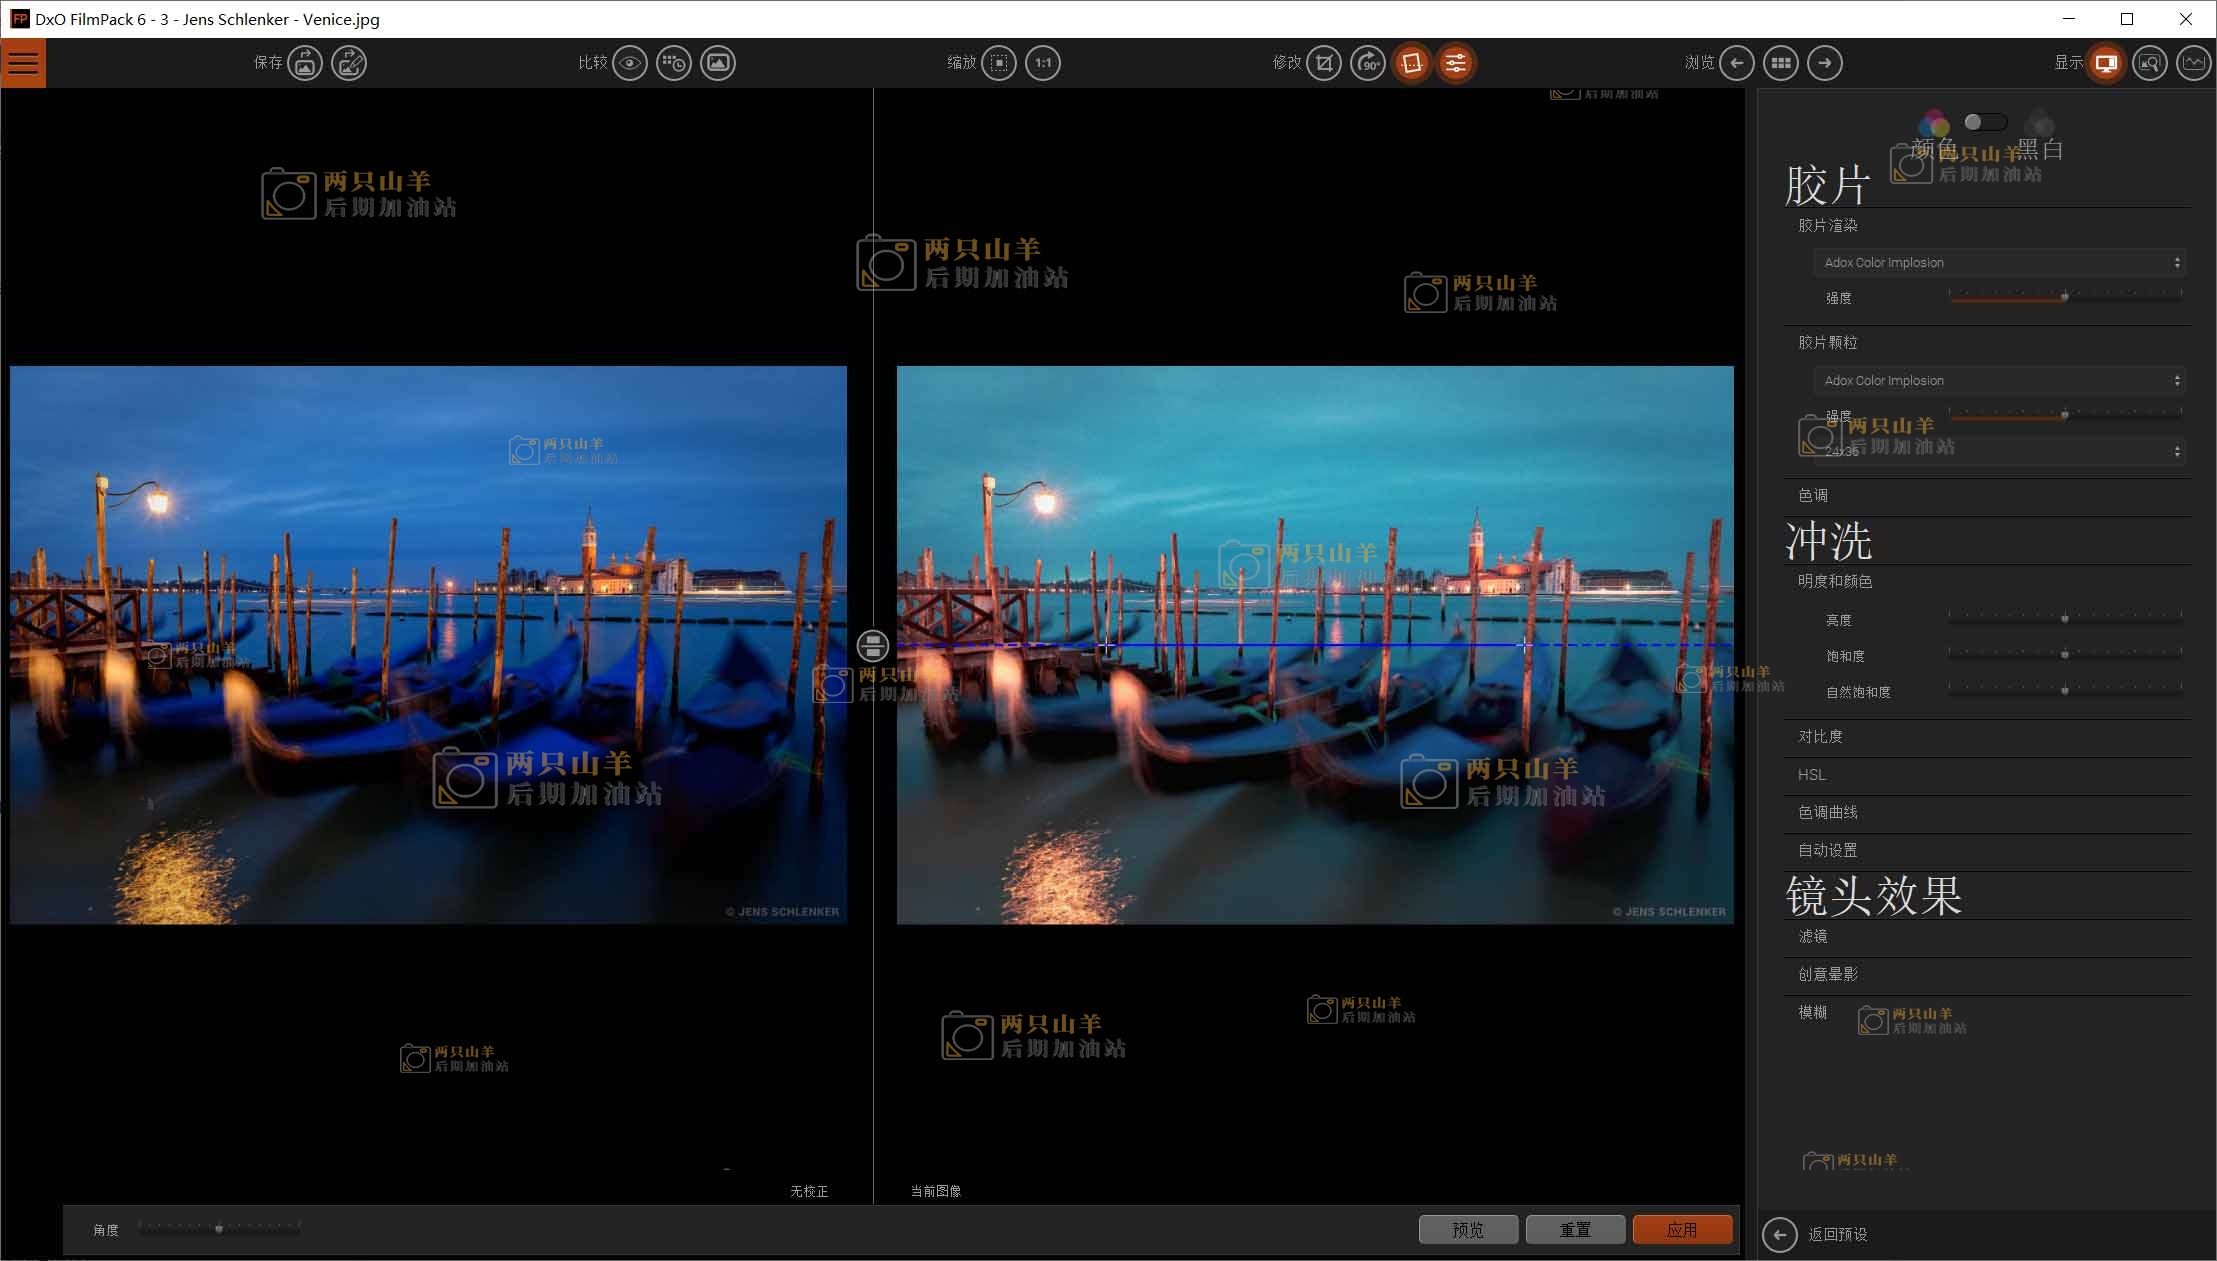Click the 角度 angle slider
This screenshot has width=2217, height=1261.
click(219, 1229)
